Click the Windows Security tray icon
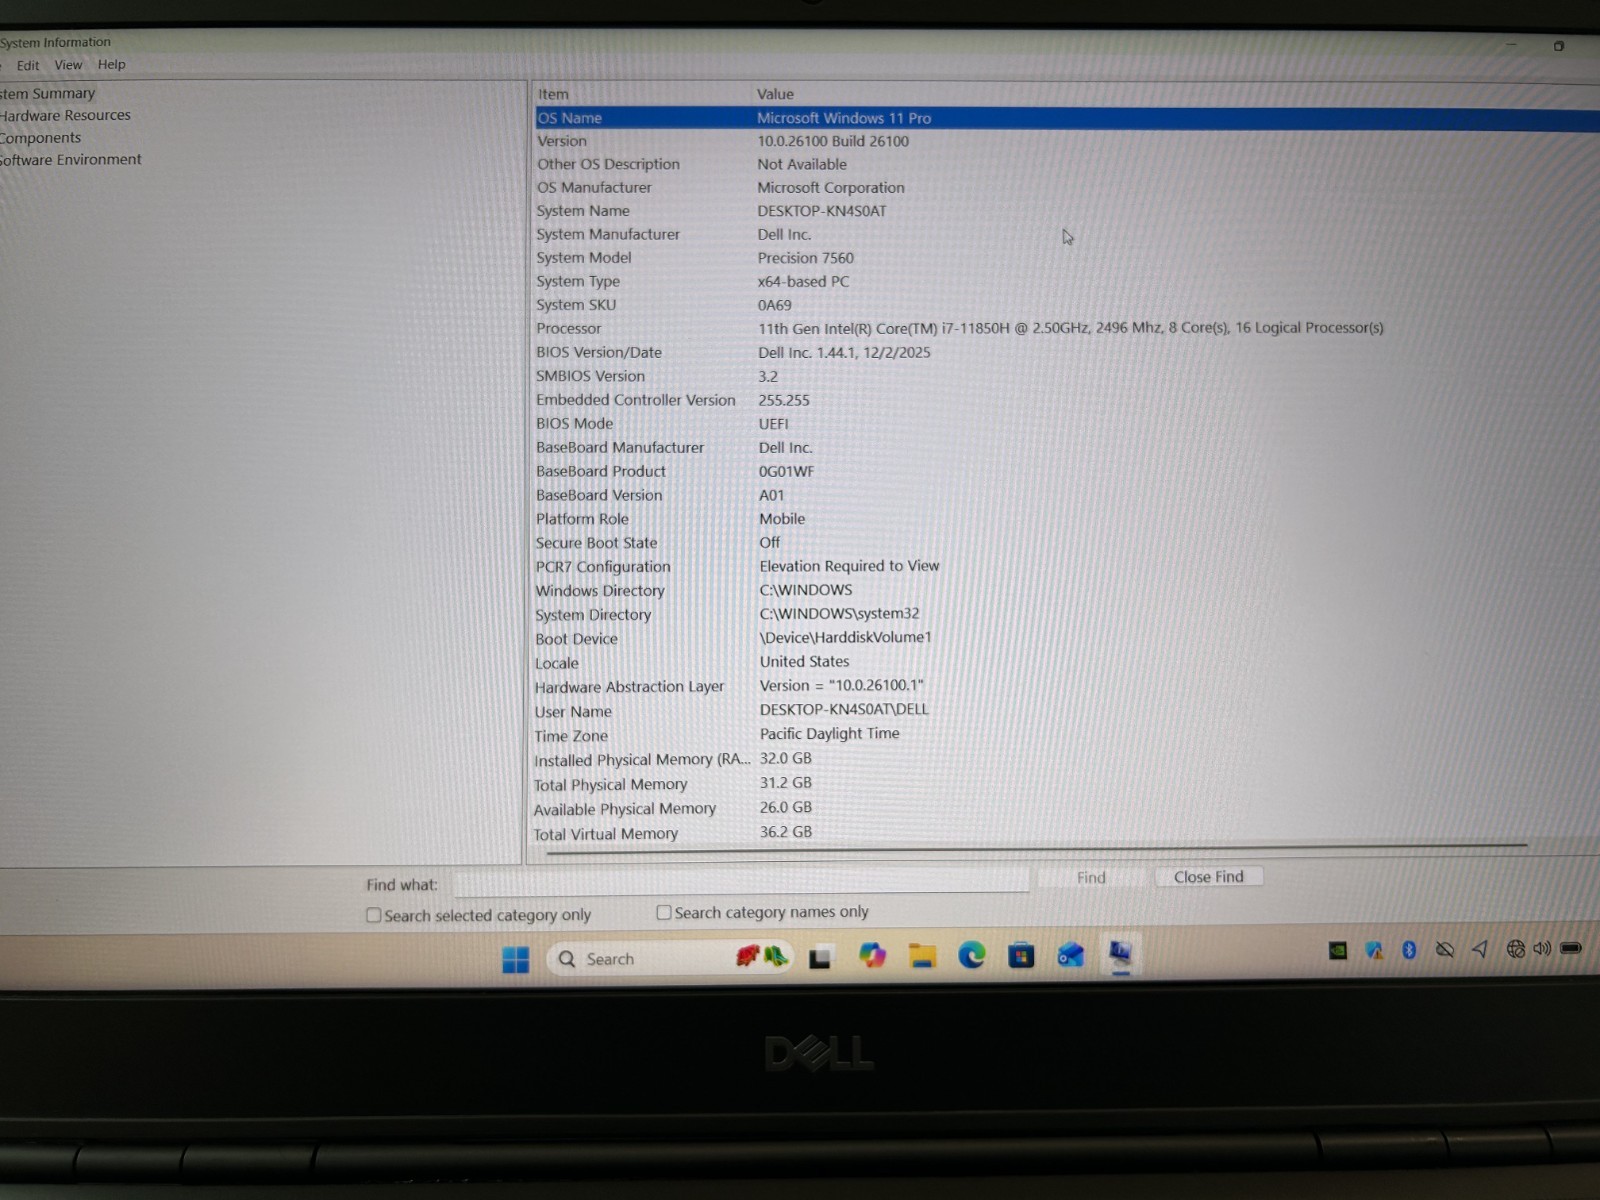The height and width of the screenshot is (1200, 1600). click(1374, 950)
